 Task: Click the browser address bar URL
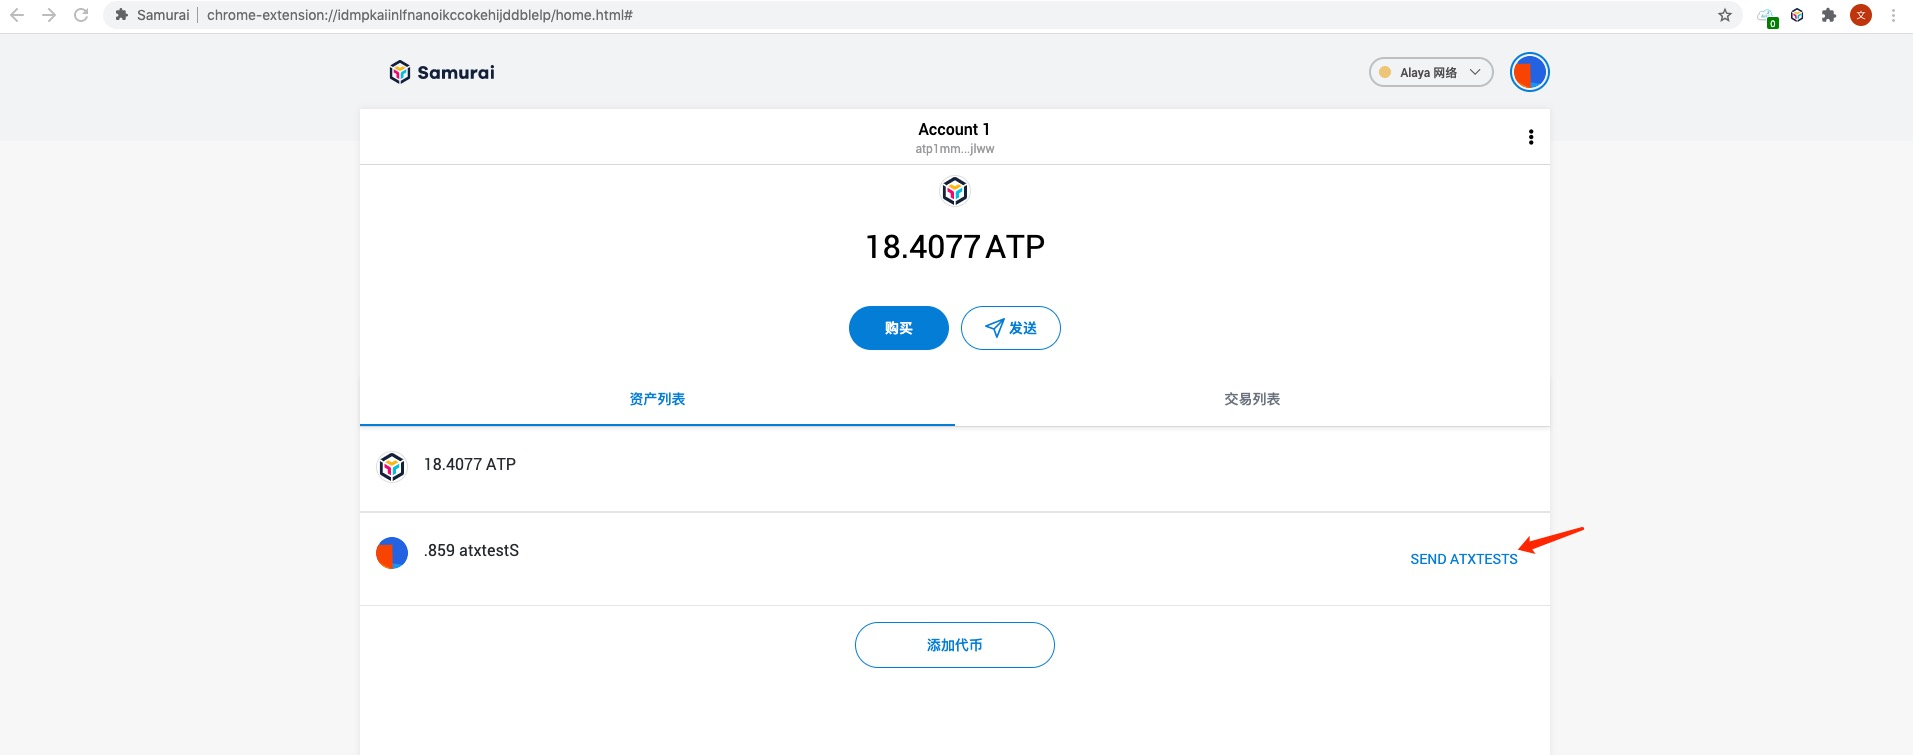coord(420,15)
